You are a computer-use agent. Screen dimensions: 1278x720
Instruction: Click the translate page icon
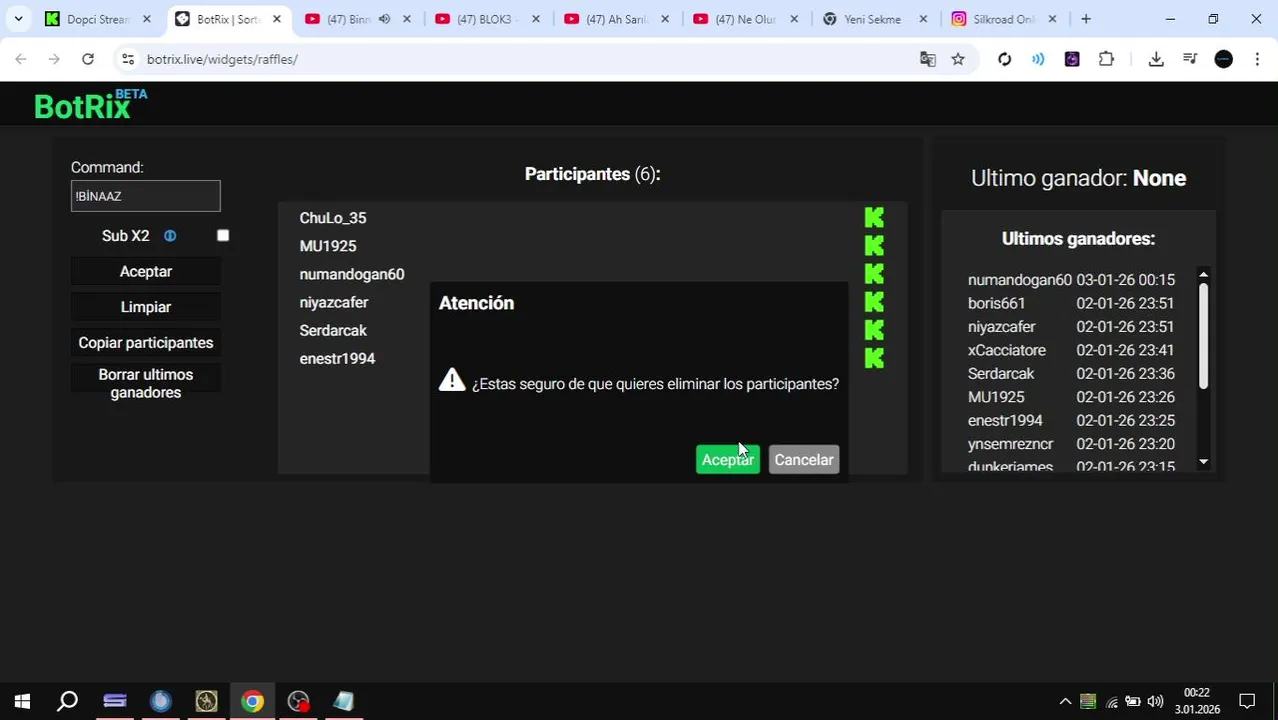[x=928, y=59]
